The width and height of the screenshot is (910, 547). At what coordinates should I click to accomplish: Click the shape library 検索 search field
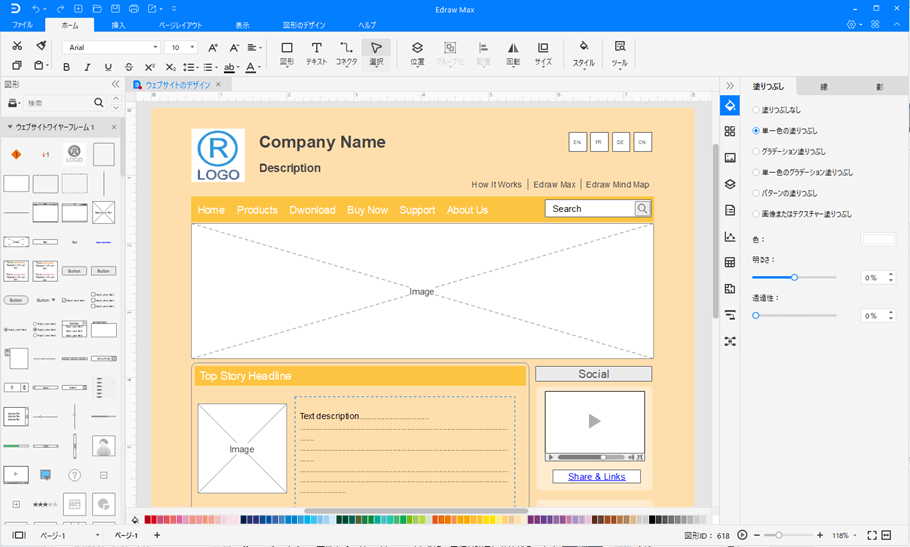tap(58, 103)
